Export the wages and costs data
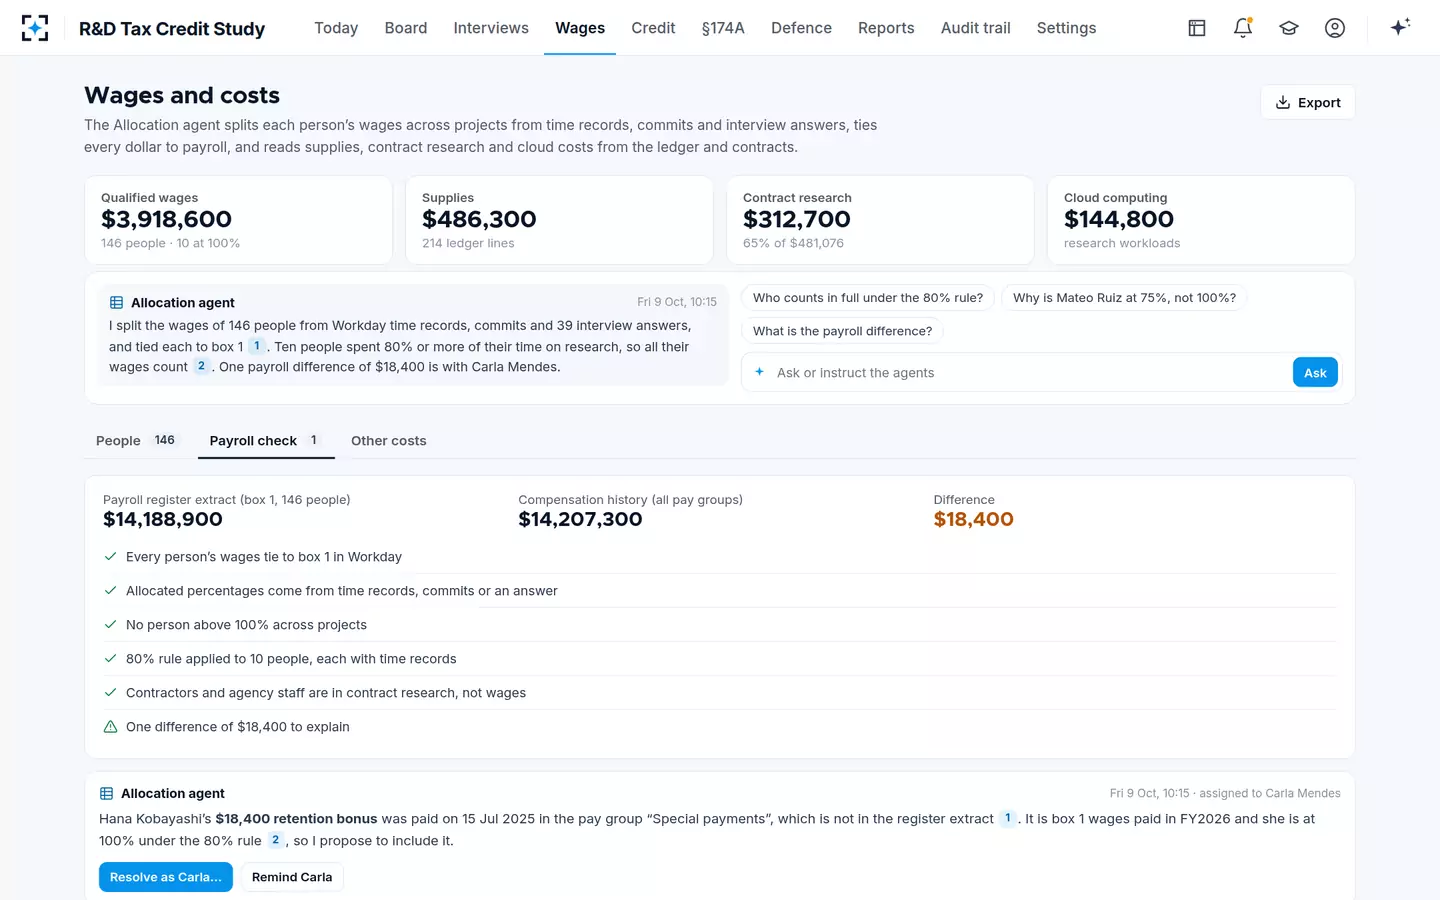Image resolution: width=1440 pixels, height=900 pixels. pyautogui.click(x=1308, y=102)
